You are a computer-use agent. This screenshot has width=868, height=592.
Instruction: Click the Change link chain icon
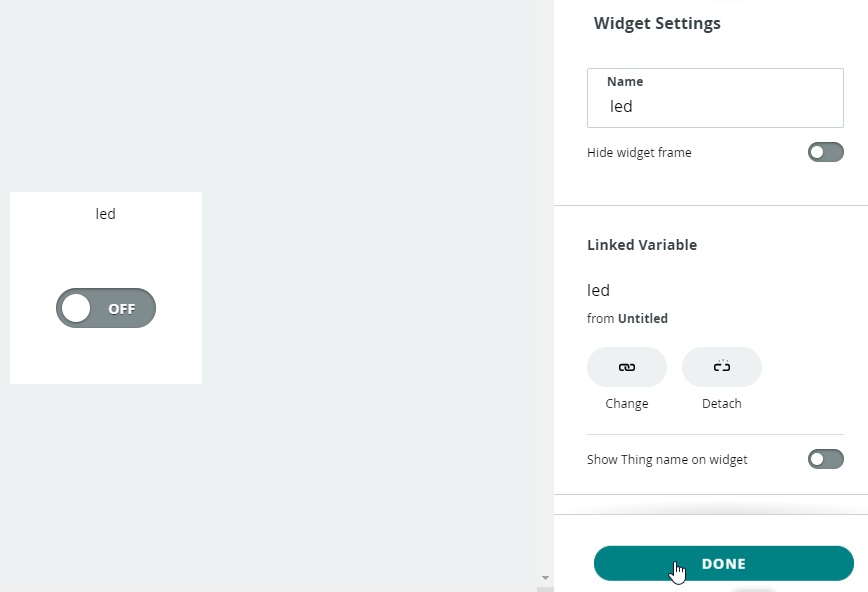(627, 367)
